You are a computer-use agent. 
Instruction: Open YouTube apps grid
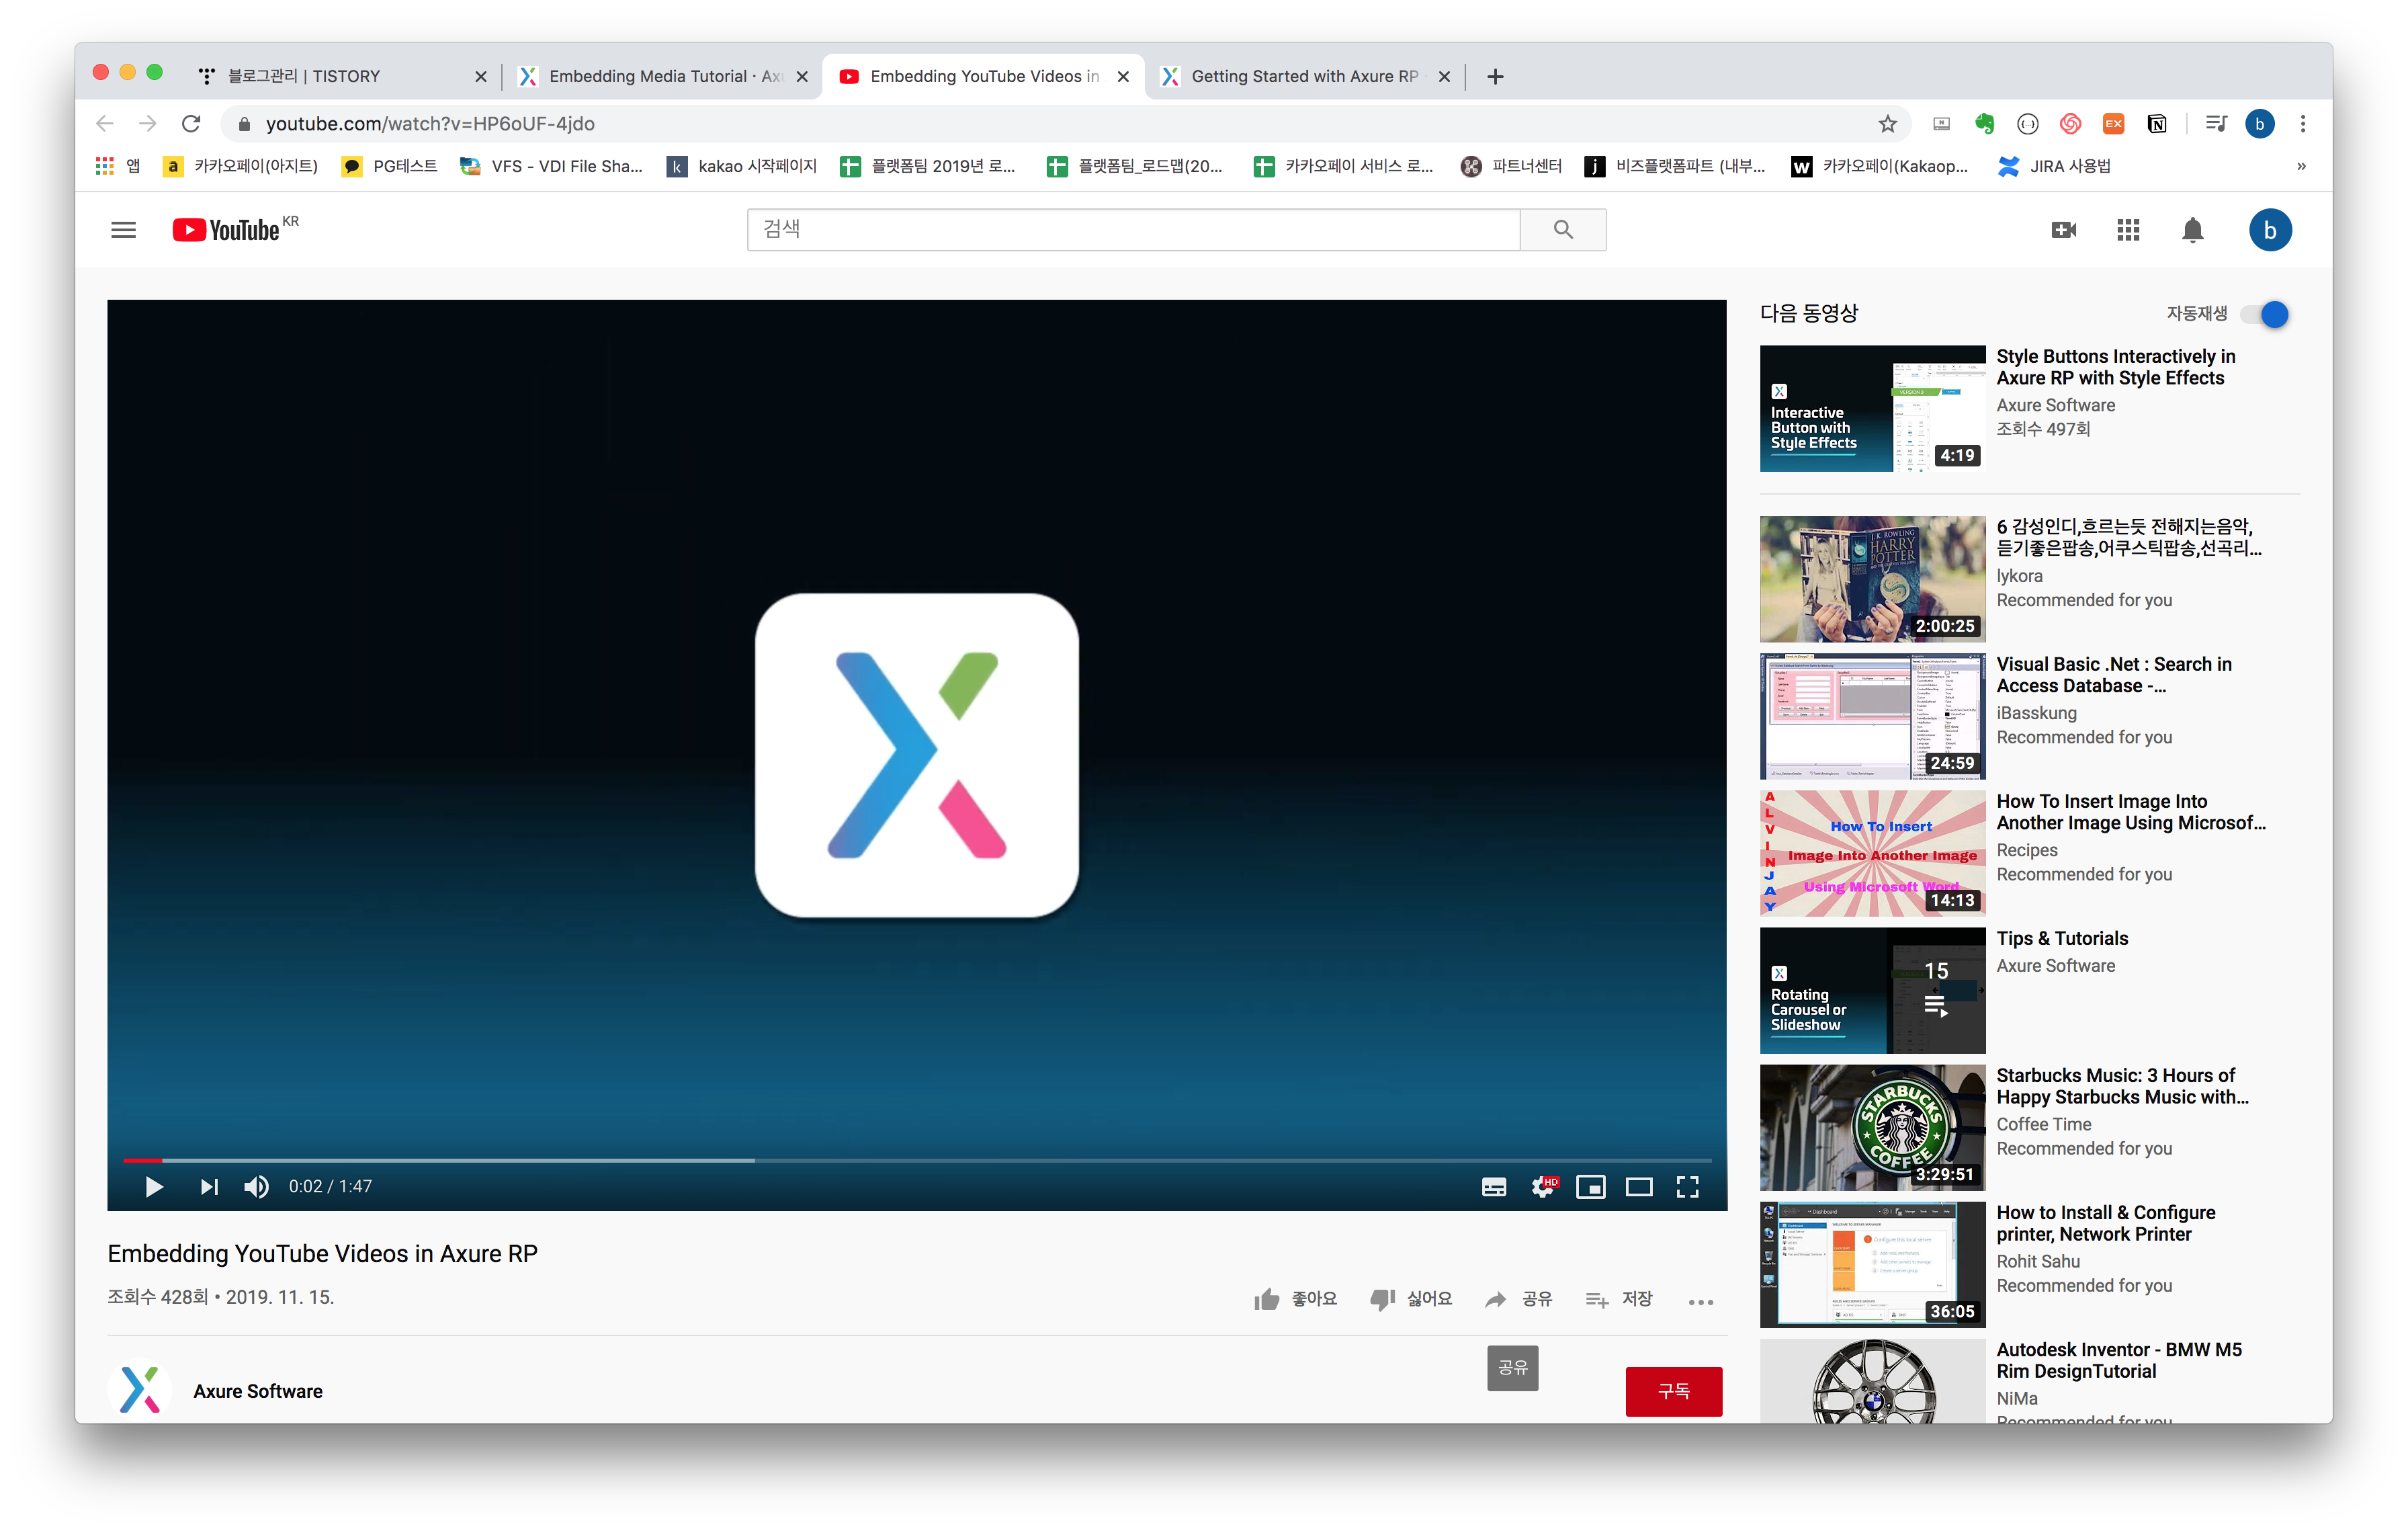point(2128,230)
